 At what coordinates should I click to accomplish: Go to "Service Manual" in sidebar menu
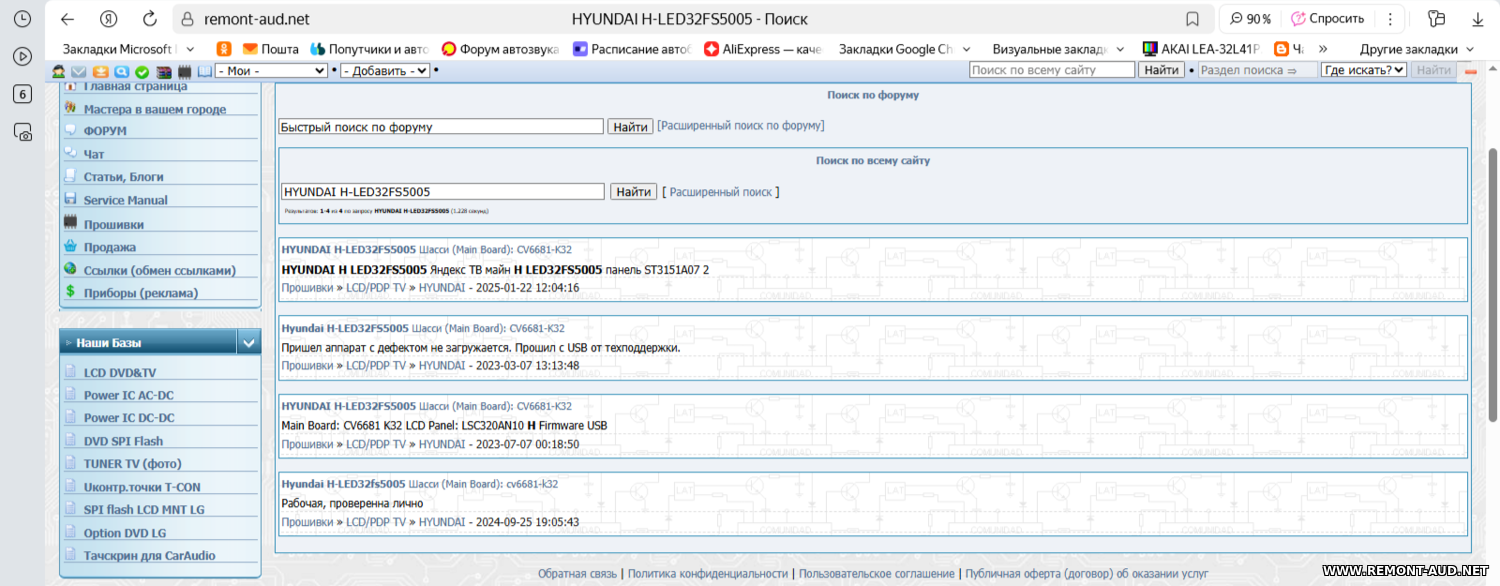[125, 200]
